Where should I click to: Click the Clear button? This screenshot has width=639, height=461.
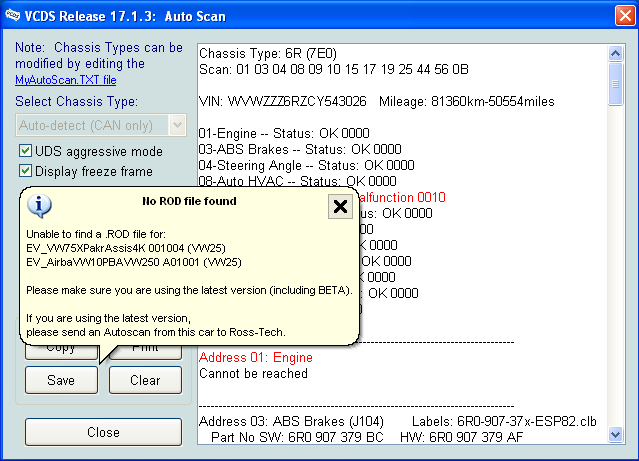pyautogui.click(x=145, y=380)
